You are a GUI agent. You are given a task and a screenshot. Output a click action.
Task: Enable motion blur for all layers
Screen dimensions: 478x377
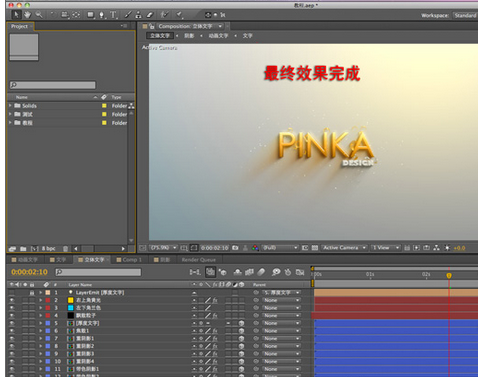point(261,272)
